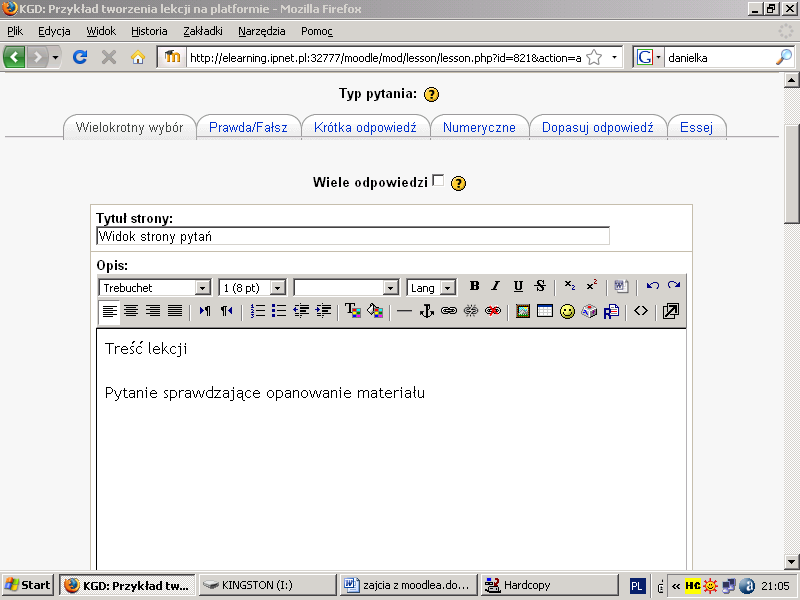Toggle bold formatting
This screenshot has width=800, height=600.
pyautogui.click(x=474, y=286)
